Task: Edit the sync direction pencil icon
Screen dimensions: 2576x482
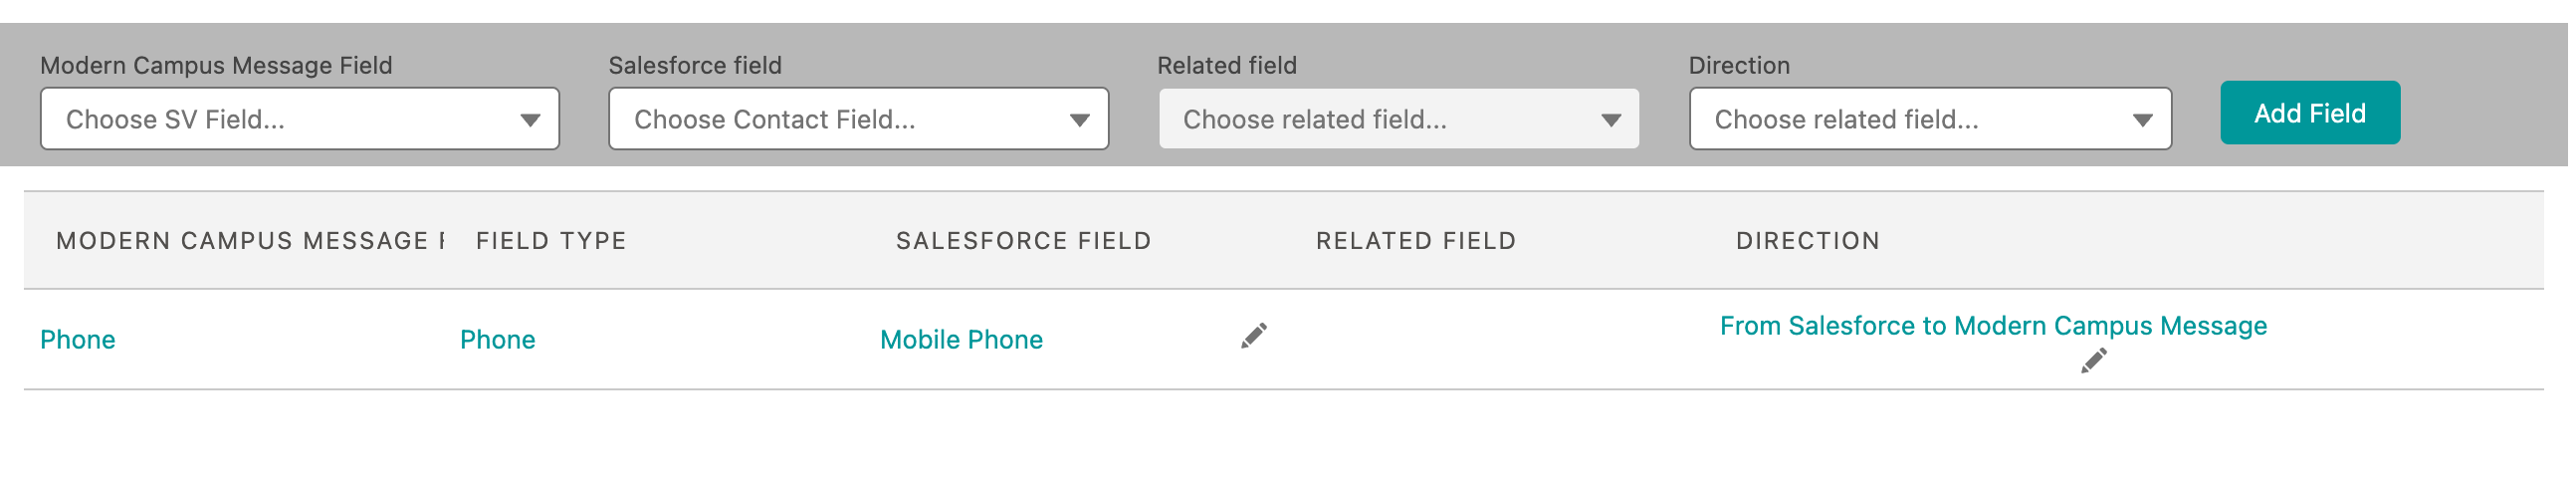Action: pos(2094,361)
